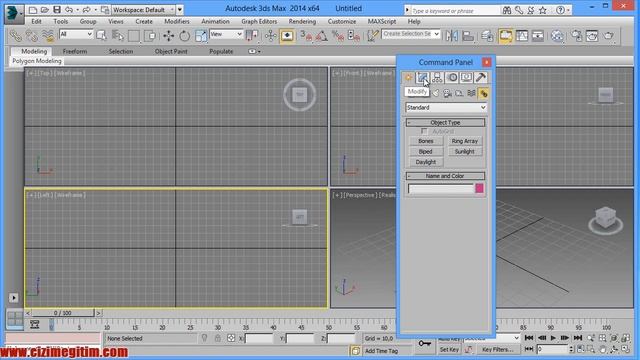Select the Select and Link tool
The width and height of the screenshot is (640, 360).
tap(15, 36)
